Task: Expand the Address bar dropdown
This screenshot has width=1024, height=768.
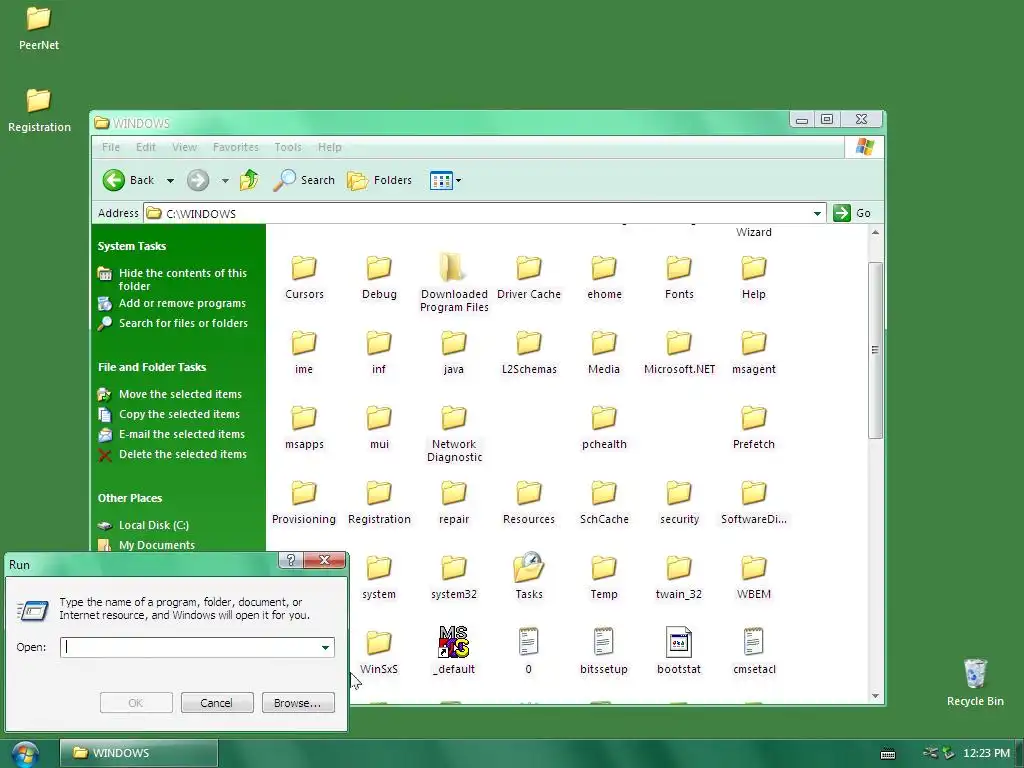Action: (817, 214)
